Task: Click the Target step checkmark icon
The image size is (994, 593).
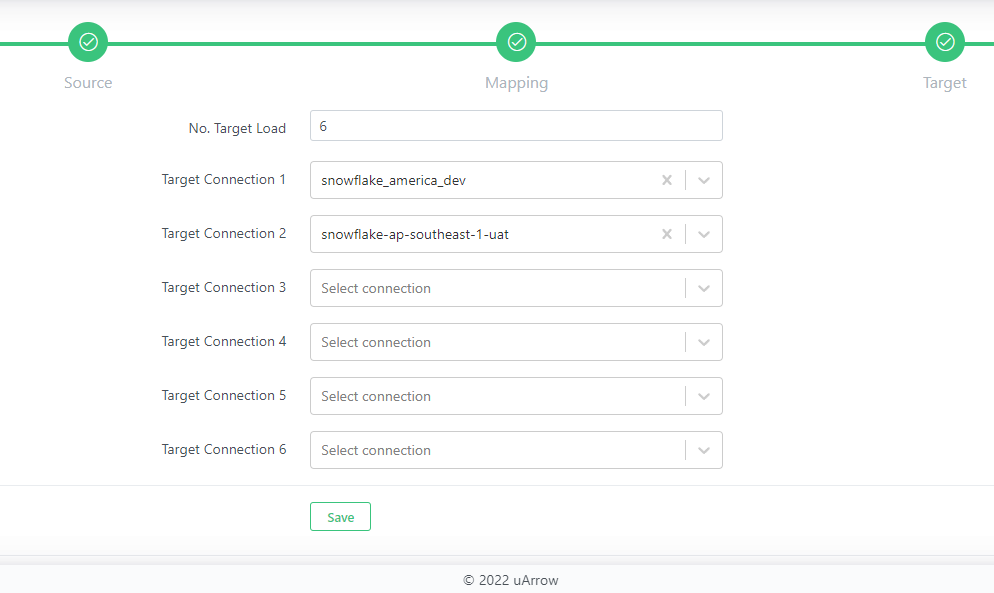Action: (944, 42)
